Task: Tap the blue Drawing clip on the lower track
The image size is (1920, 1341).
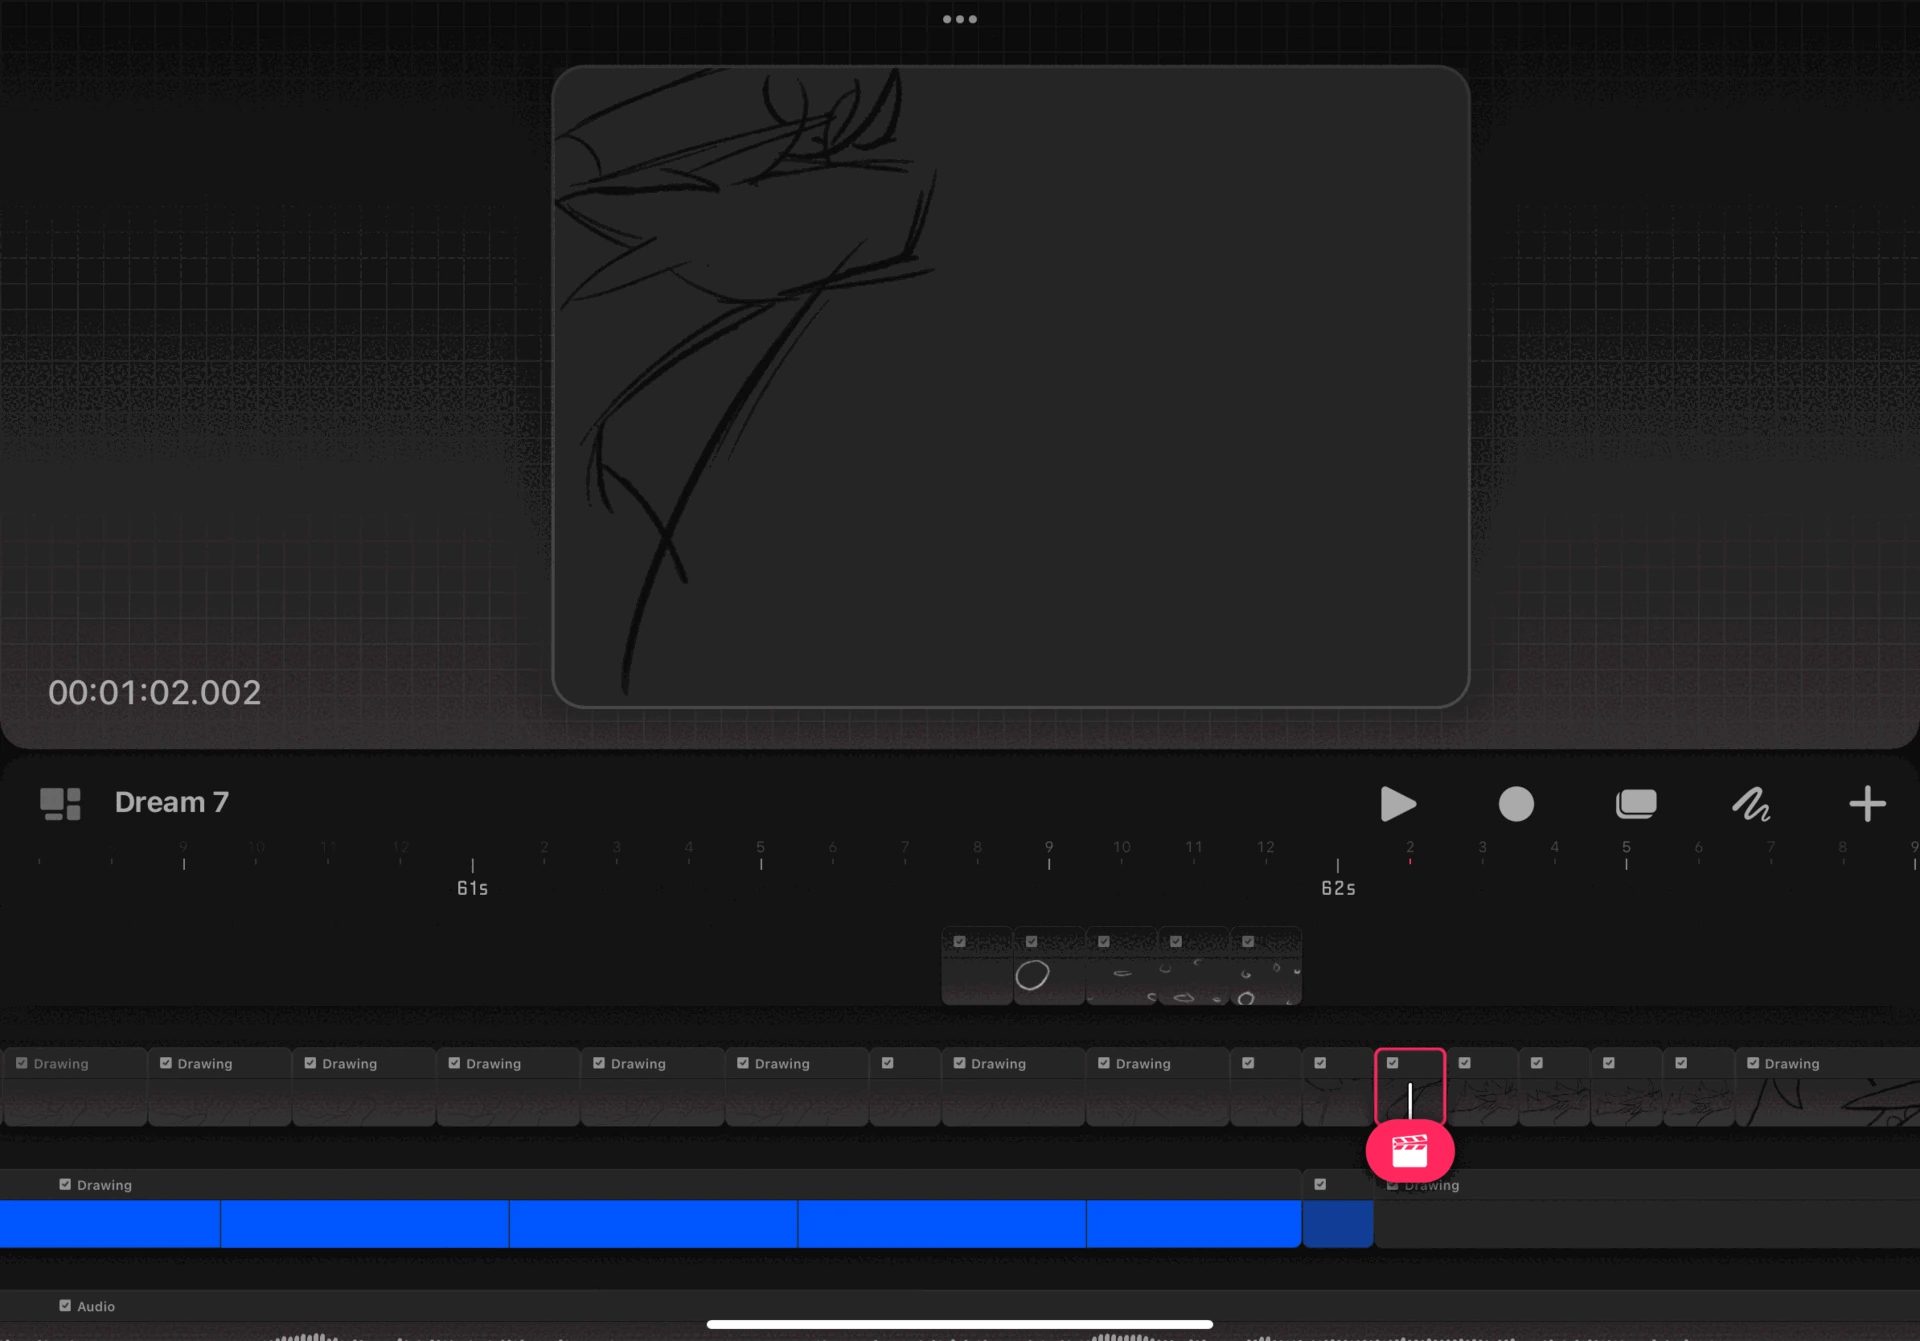Action: tap(650, 1223)
